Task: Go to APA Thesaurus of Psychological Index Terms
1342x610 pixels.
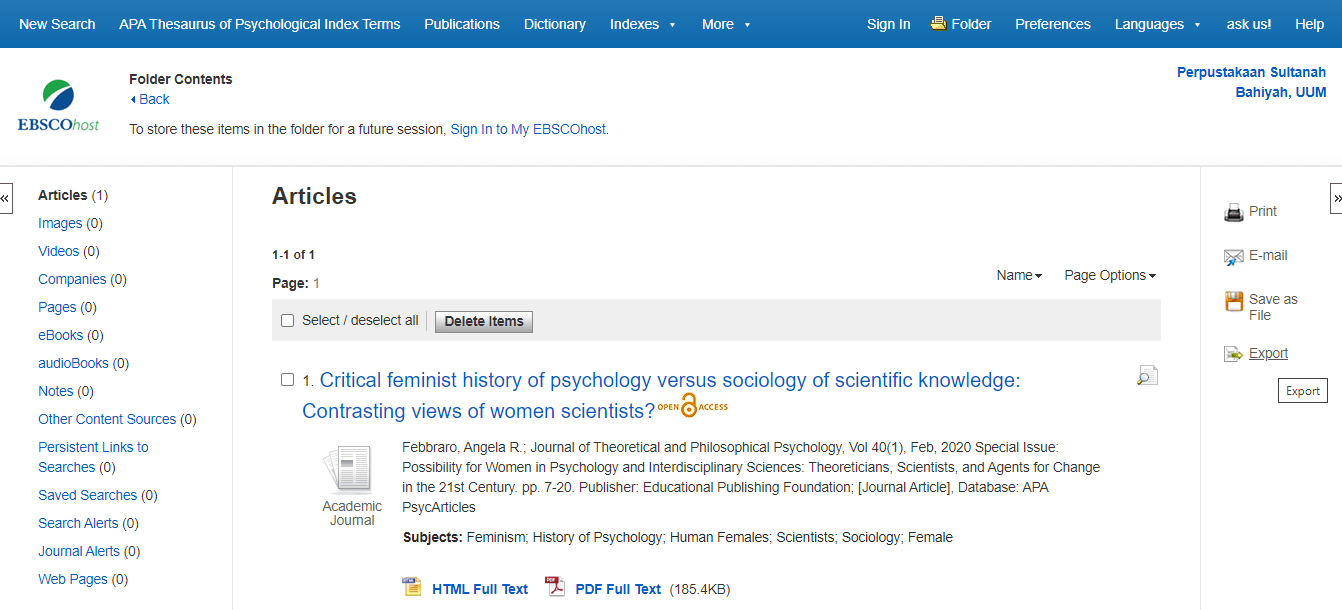Action: 259,24
